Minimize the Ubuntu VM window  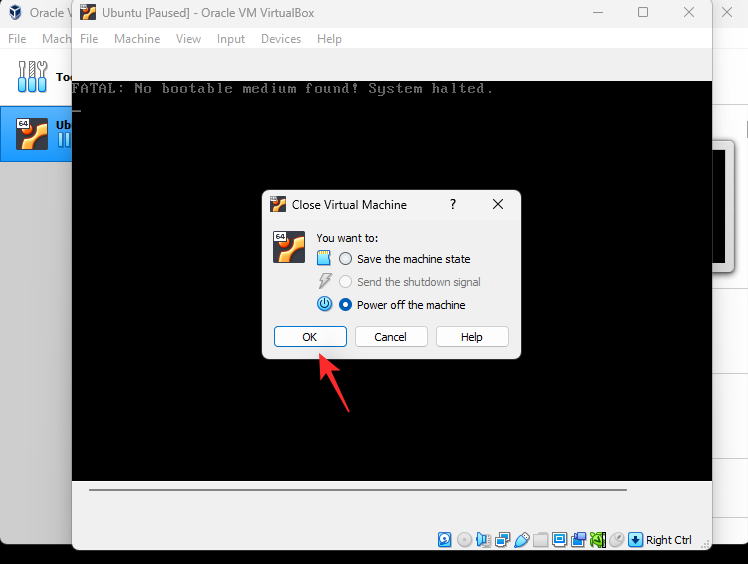point(598,12)
